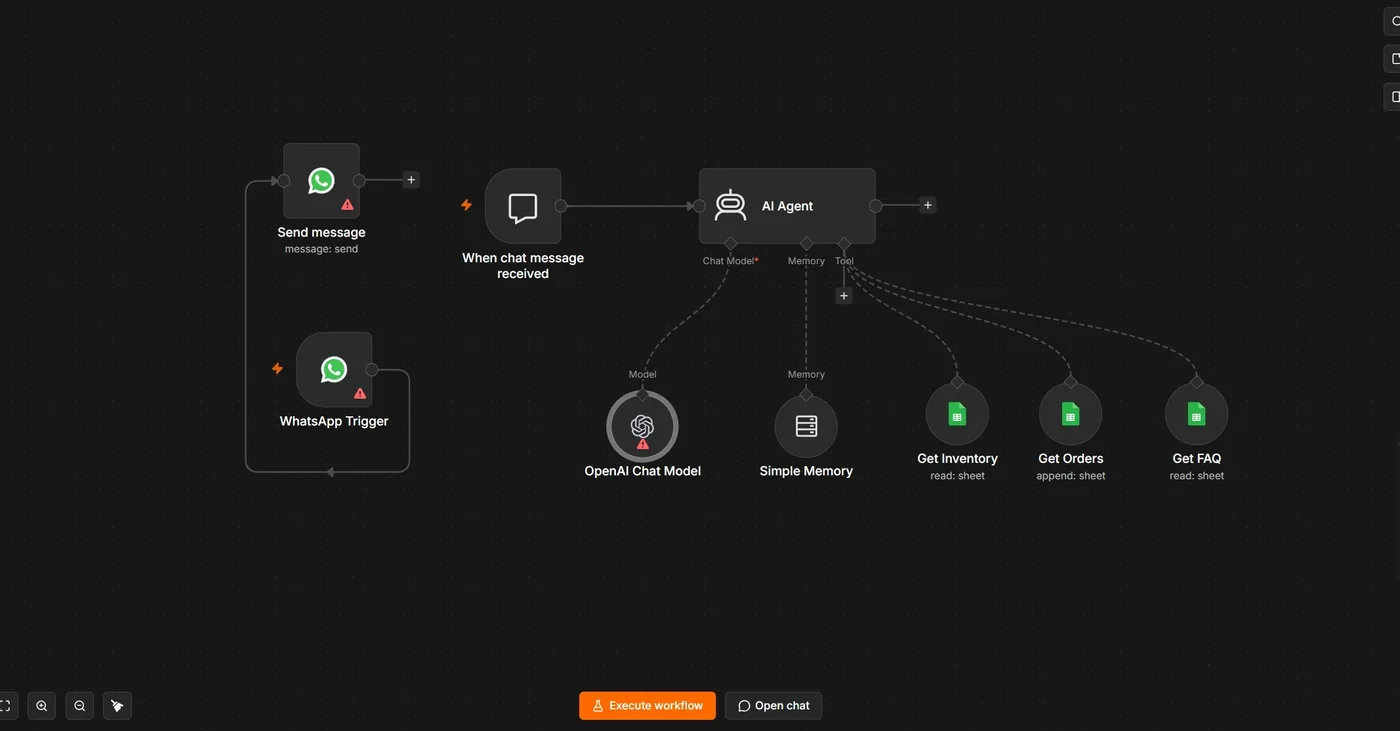The image size is (1400, 731).
Task: Click the warning triangle on WhatsApp Trigger node
Action: 360,393
